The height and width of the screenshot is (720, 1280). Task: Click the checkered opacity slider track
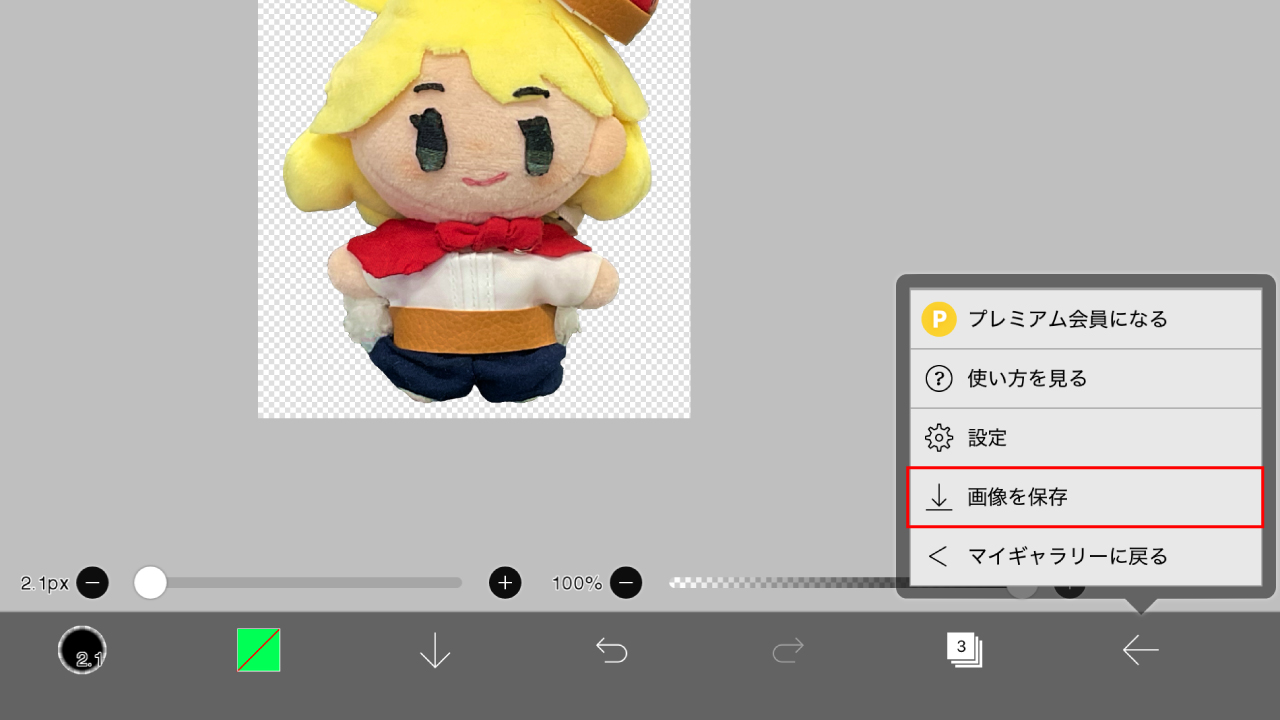780,582
